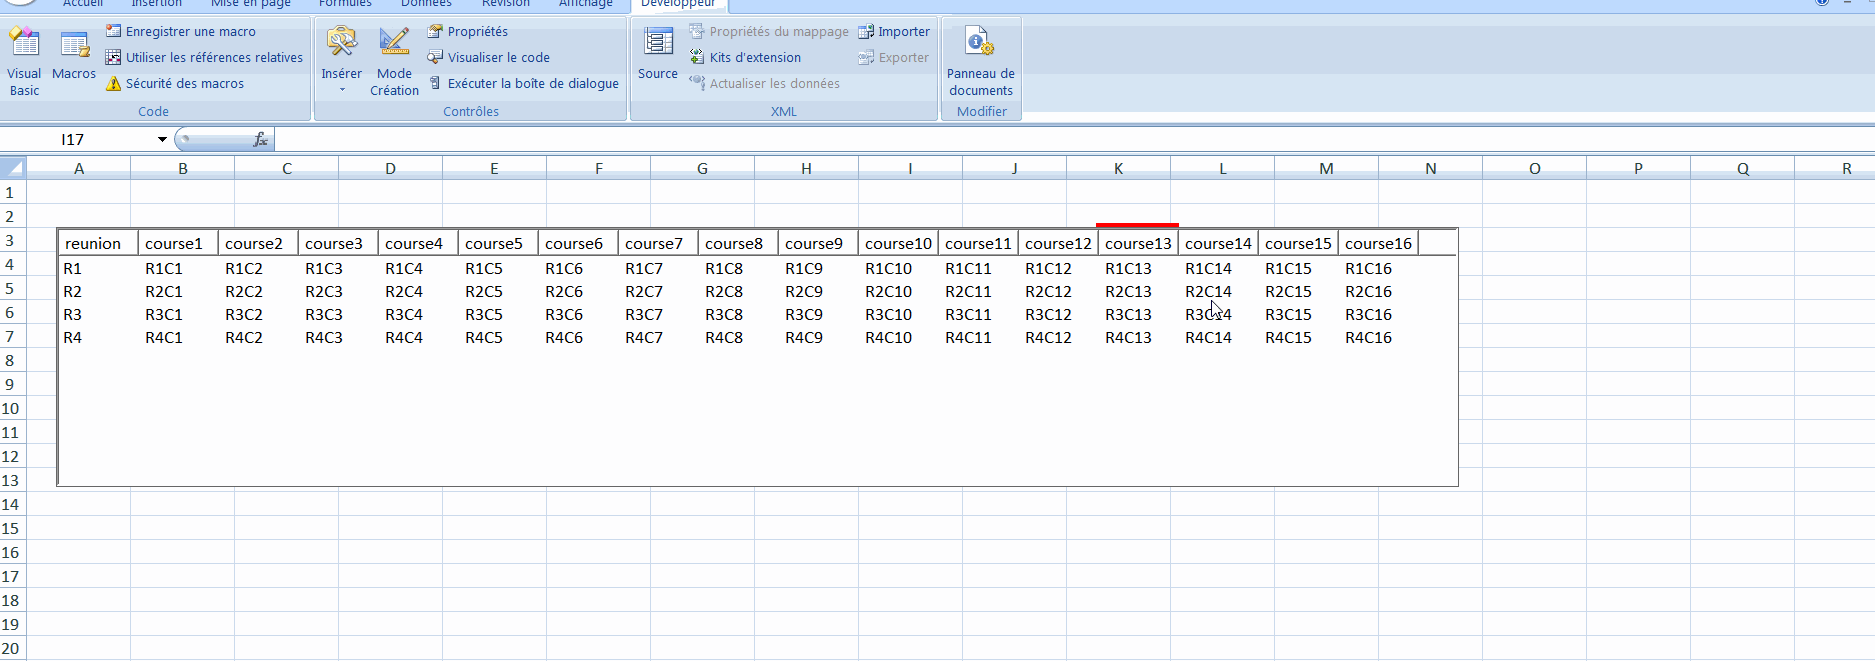
Task: Click the course5 list column header
Action: click(x=498, y=243)
